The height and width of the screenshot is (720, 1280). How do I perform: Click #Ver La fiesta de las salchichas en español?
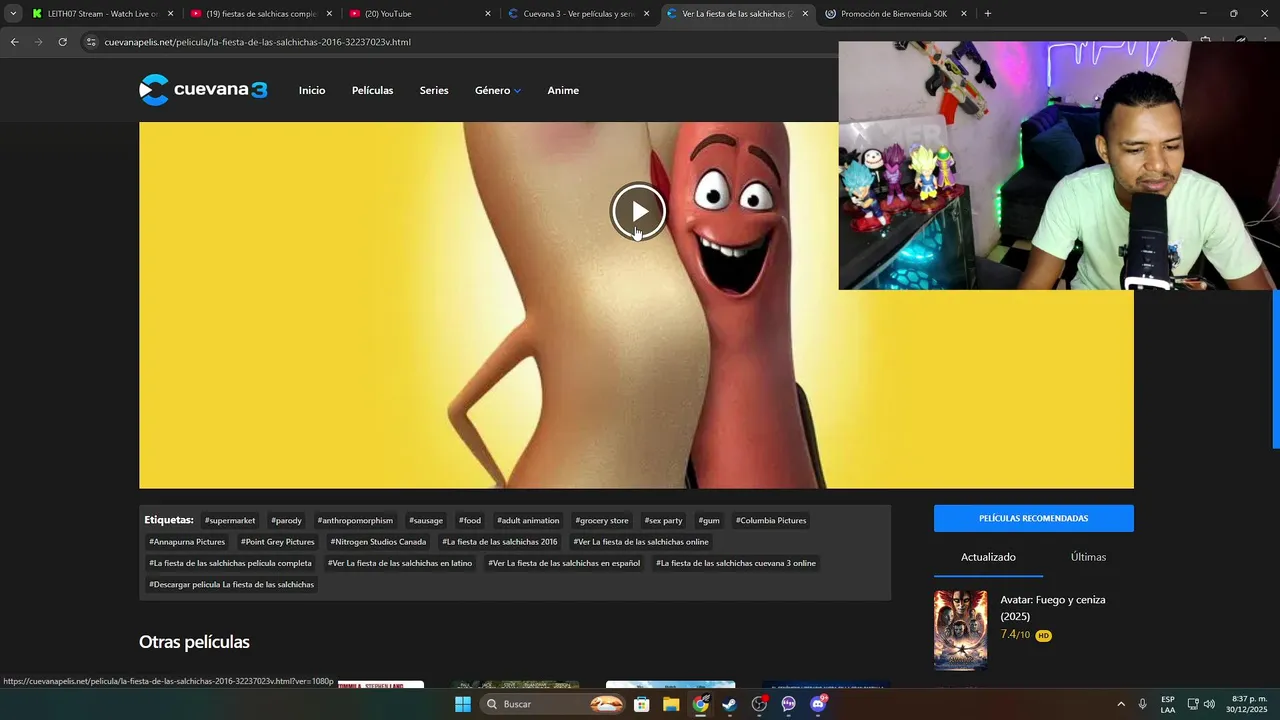pyautogui.click(x=564, y=563)
